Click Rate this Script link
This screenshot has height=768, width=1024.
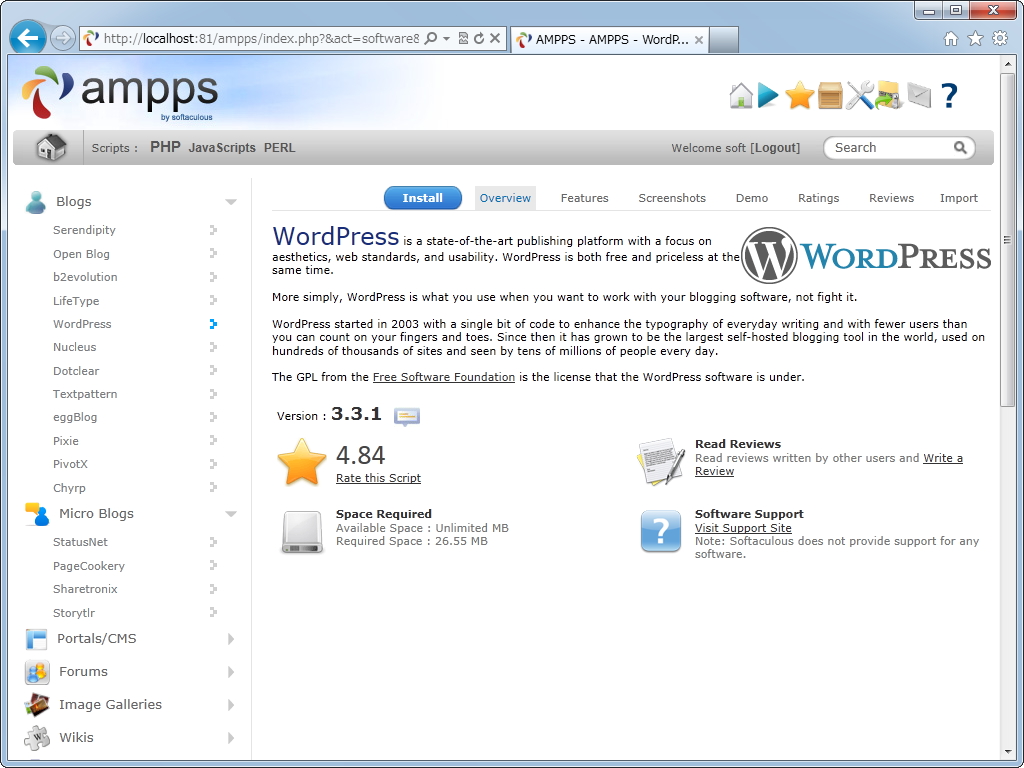point(378,478)
